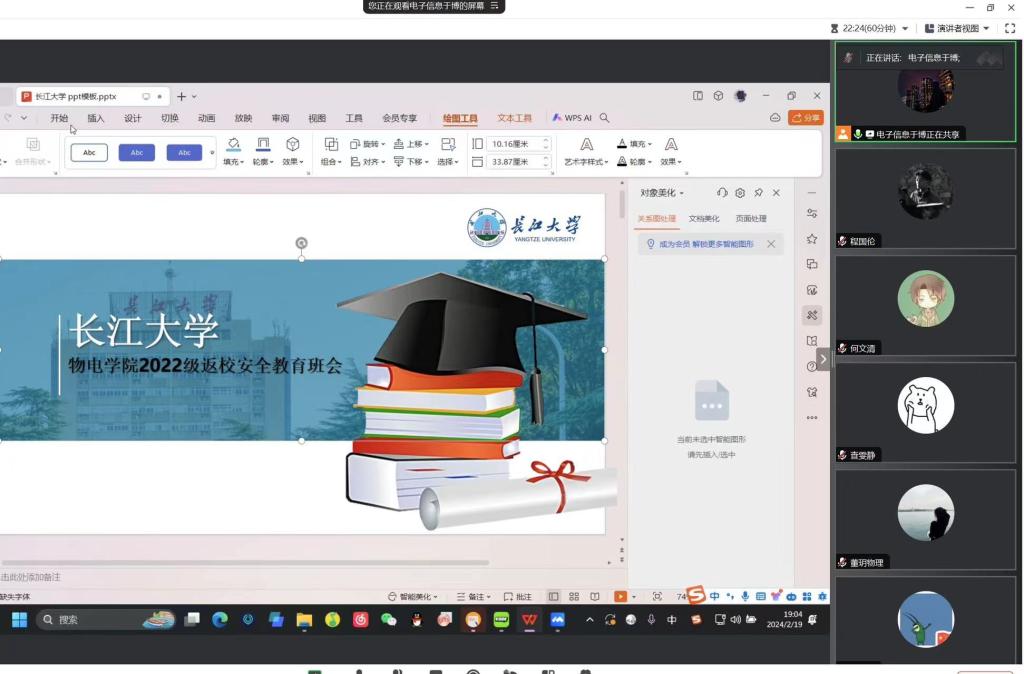The height and width of the screenshot is (674, 1024).
Task: Open settings gear in 对象美化 panel
Action: point(740,193)
